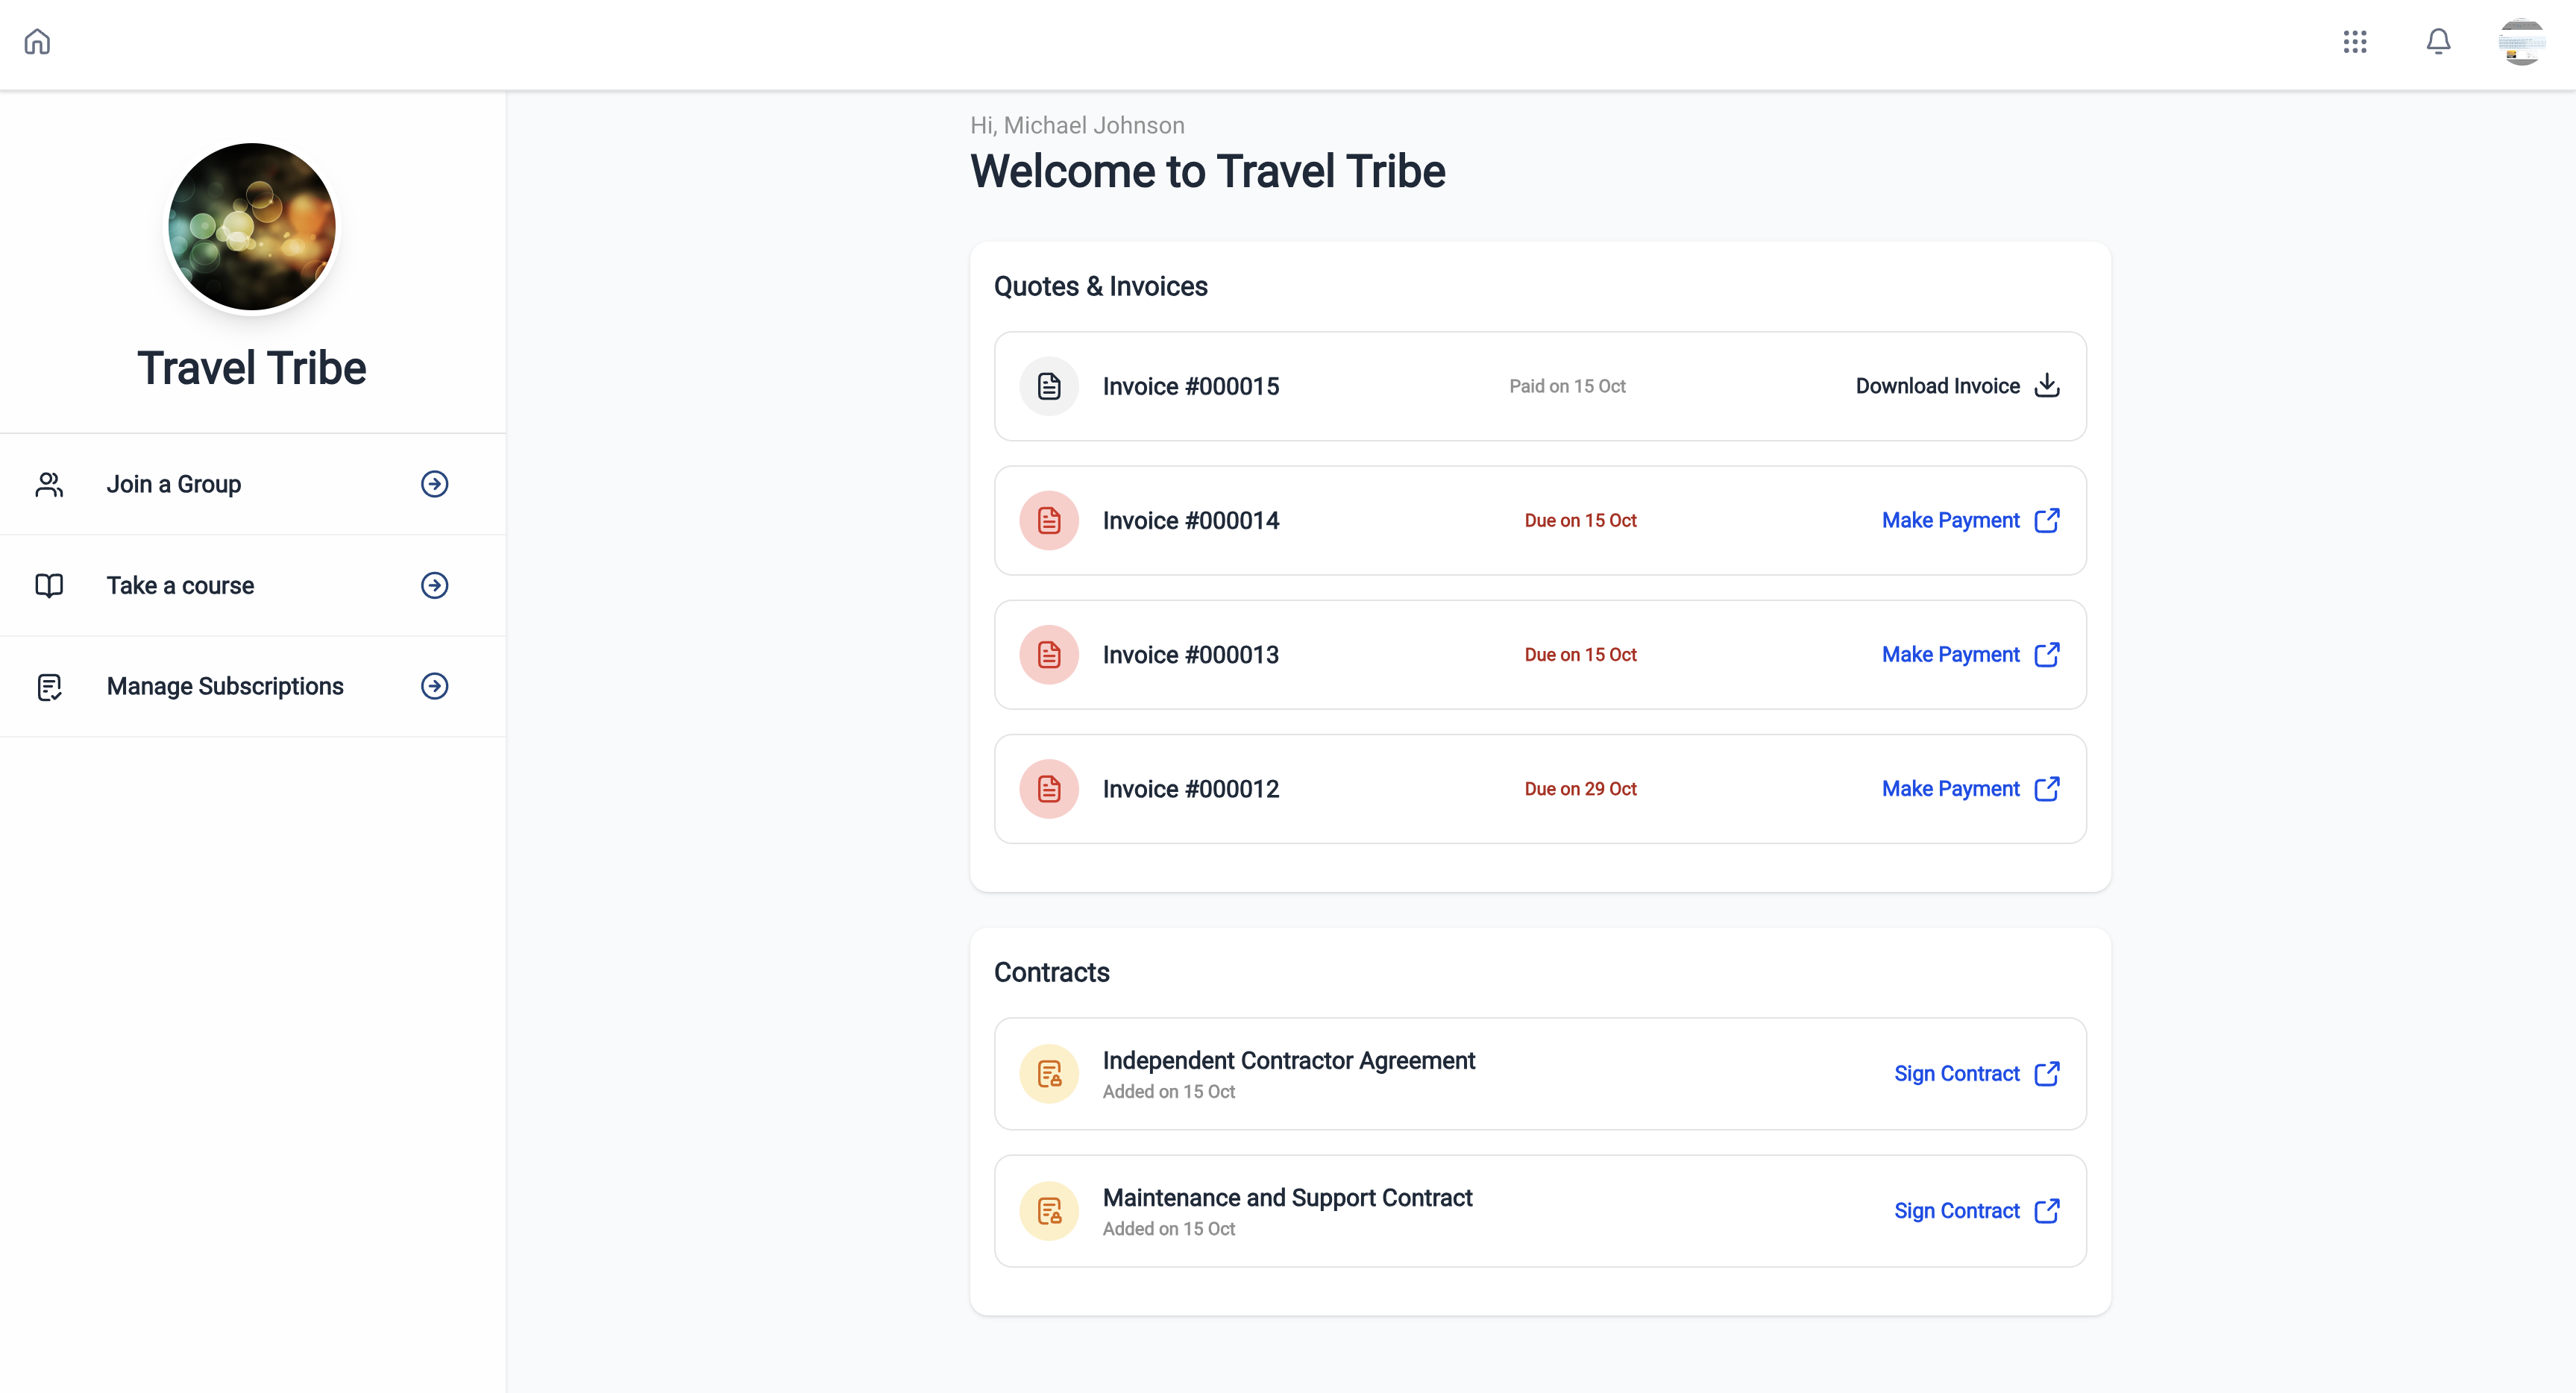This screenshot has width=2576, height=1393.
Task: Click the home icon in top bar
Action: [x=37, y=42]
